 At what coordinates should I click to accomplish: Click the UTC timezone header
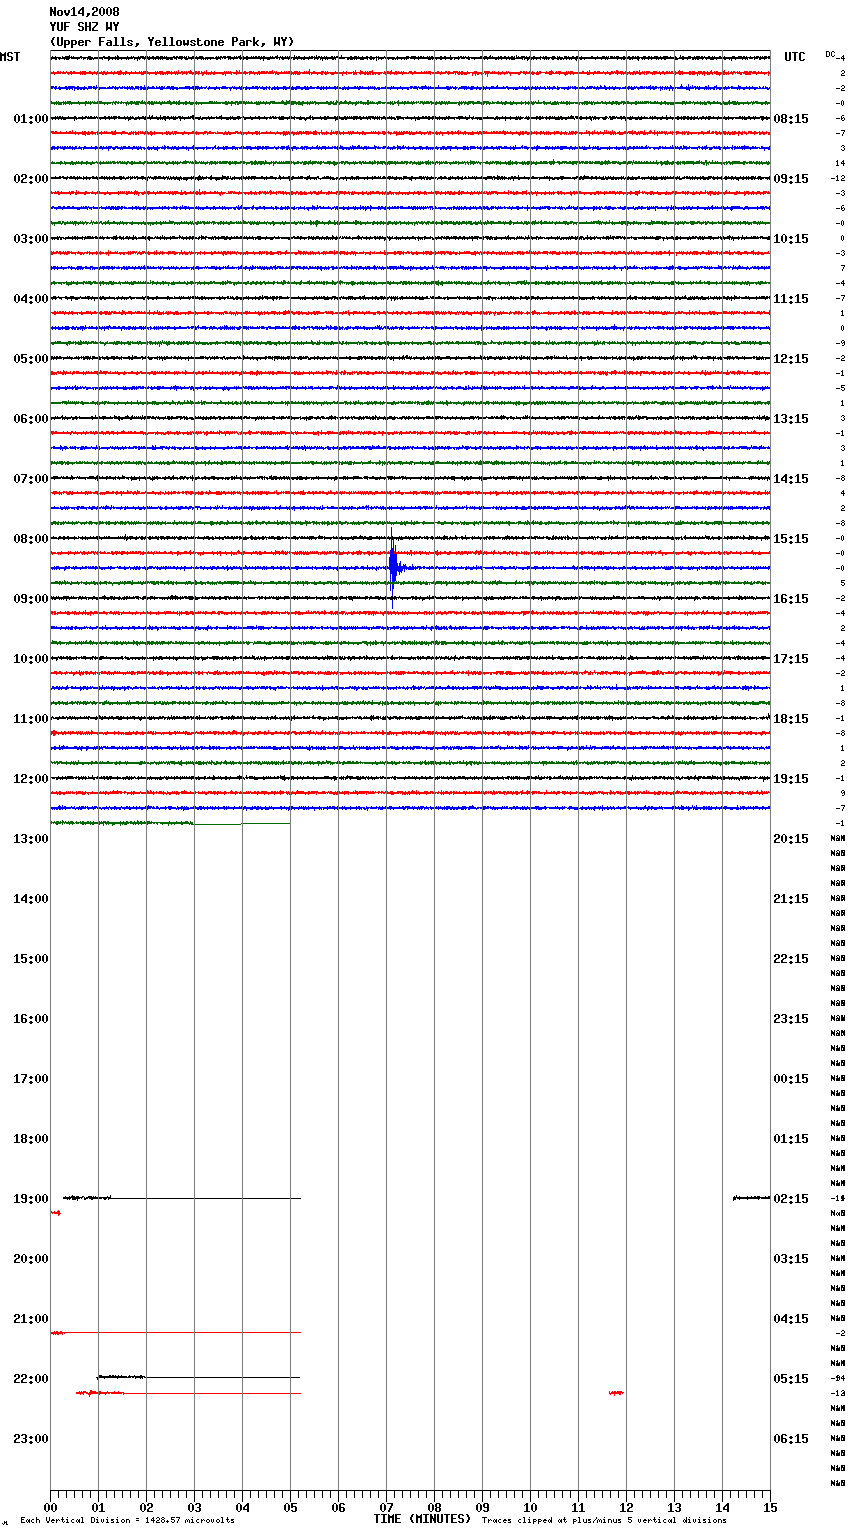point(795,57)
